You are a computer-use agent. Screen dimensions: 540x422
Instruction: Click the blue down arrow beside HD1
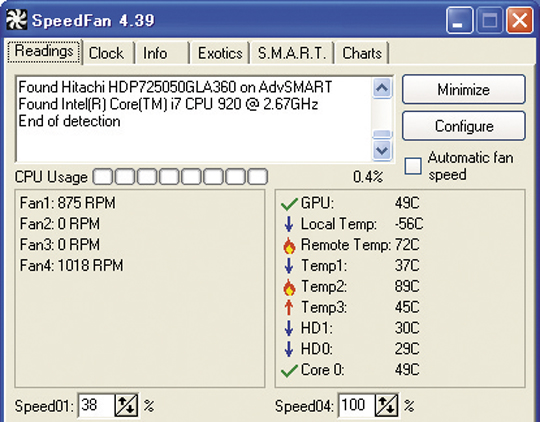click(x=289, y=328)
